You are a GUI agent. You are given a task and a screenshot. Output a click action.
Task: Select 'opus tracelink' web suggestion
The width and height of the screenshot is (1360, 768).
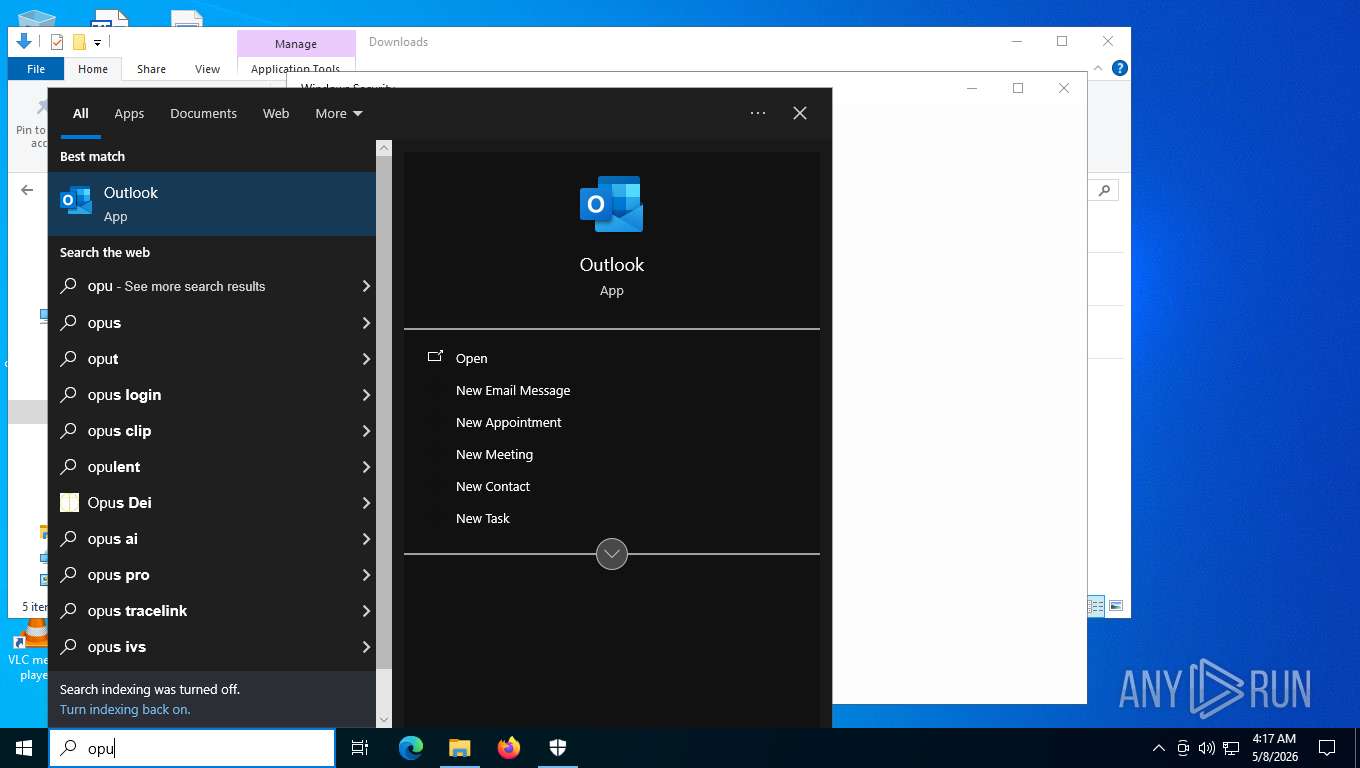(x=212, y=611)
